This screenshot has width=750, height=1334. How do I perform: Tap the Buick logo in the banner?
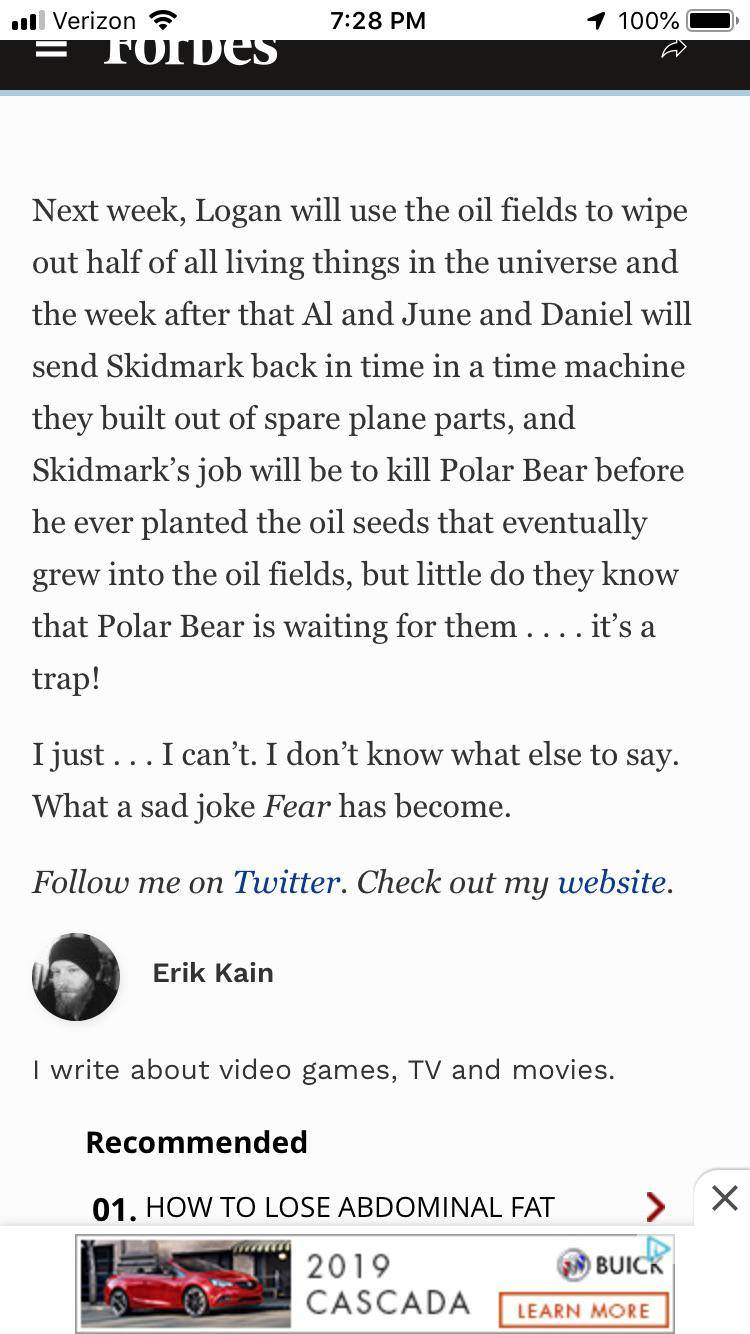pyautogui.click(x=609, y=1265)
